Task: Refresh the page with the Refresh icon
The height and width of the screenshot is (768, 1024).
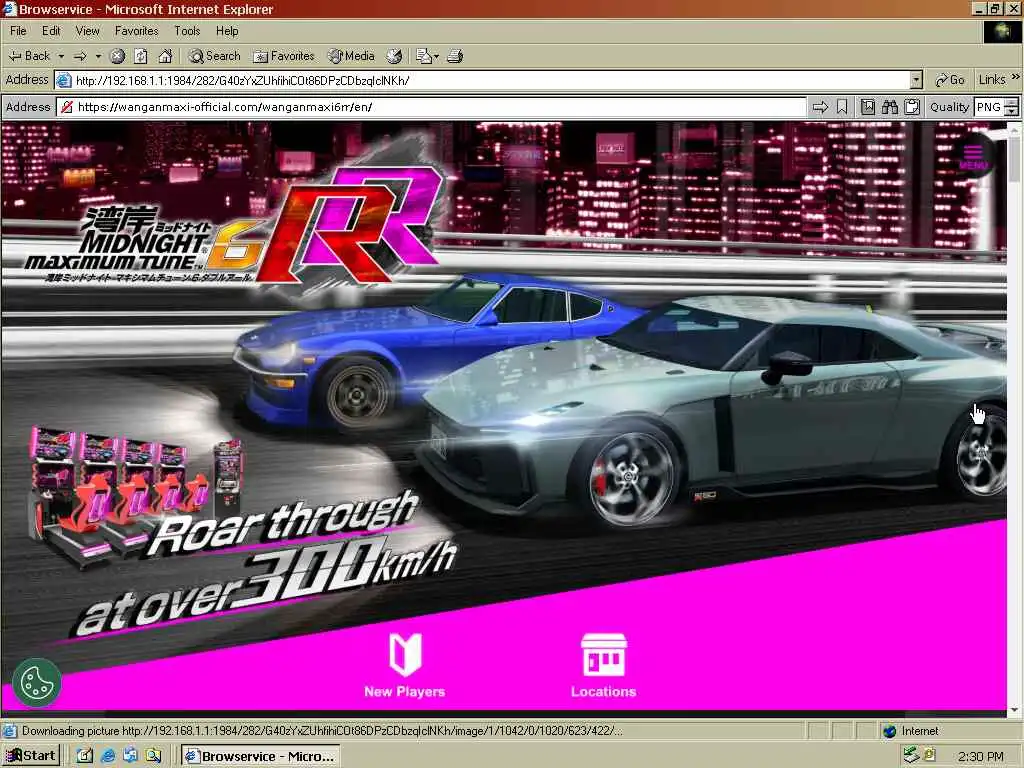Action: coord(140,56)
